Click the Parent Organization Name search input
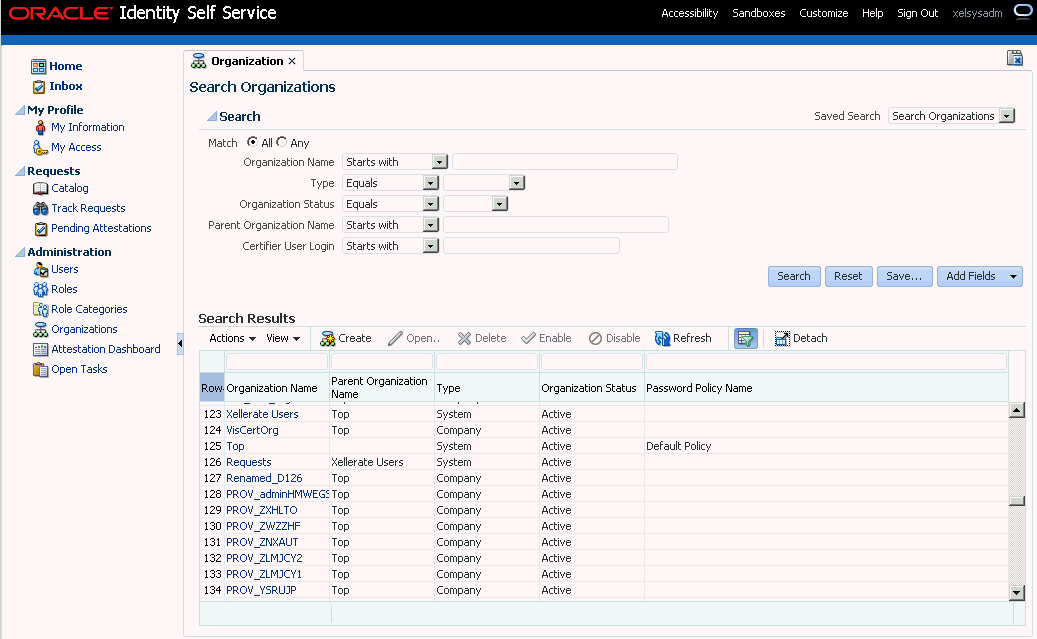The height and width of the screenshot is (639, 1037). tap(556, 226)
